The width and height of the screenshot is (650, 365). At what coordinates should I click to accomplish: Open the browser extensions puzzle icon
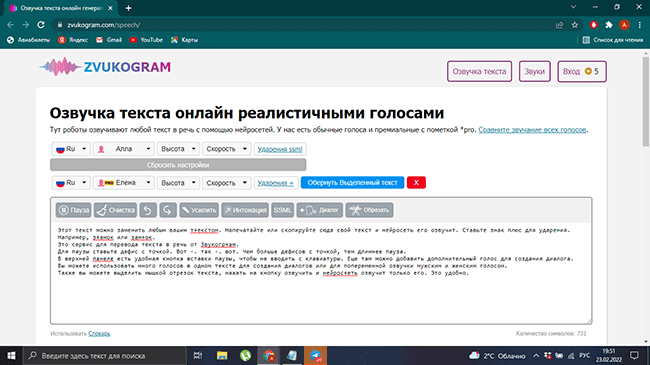pos(609,25)
